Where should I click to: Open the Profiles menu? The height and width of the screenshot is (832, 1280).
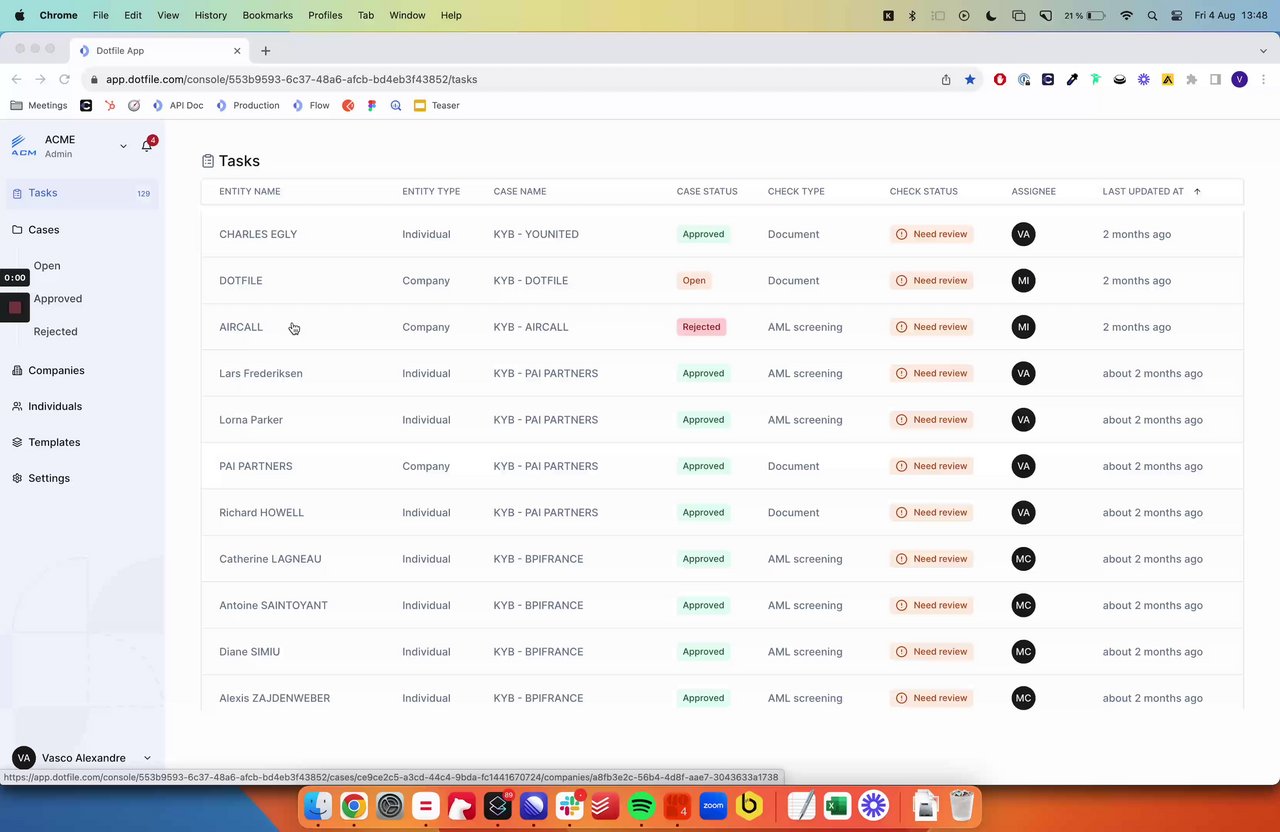coord(325,15)
